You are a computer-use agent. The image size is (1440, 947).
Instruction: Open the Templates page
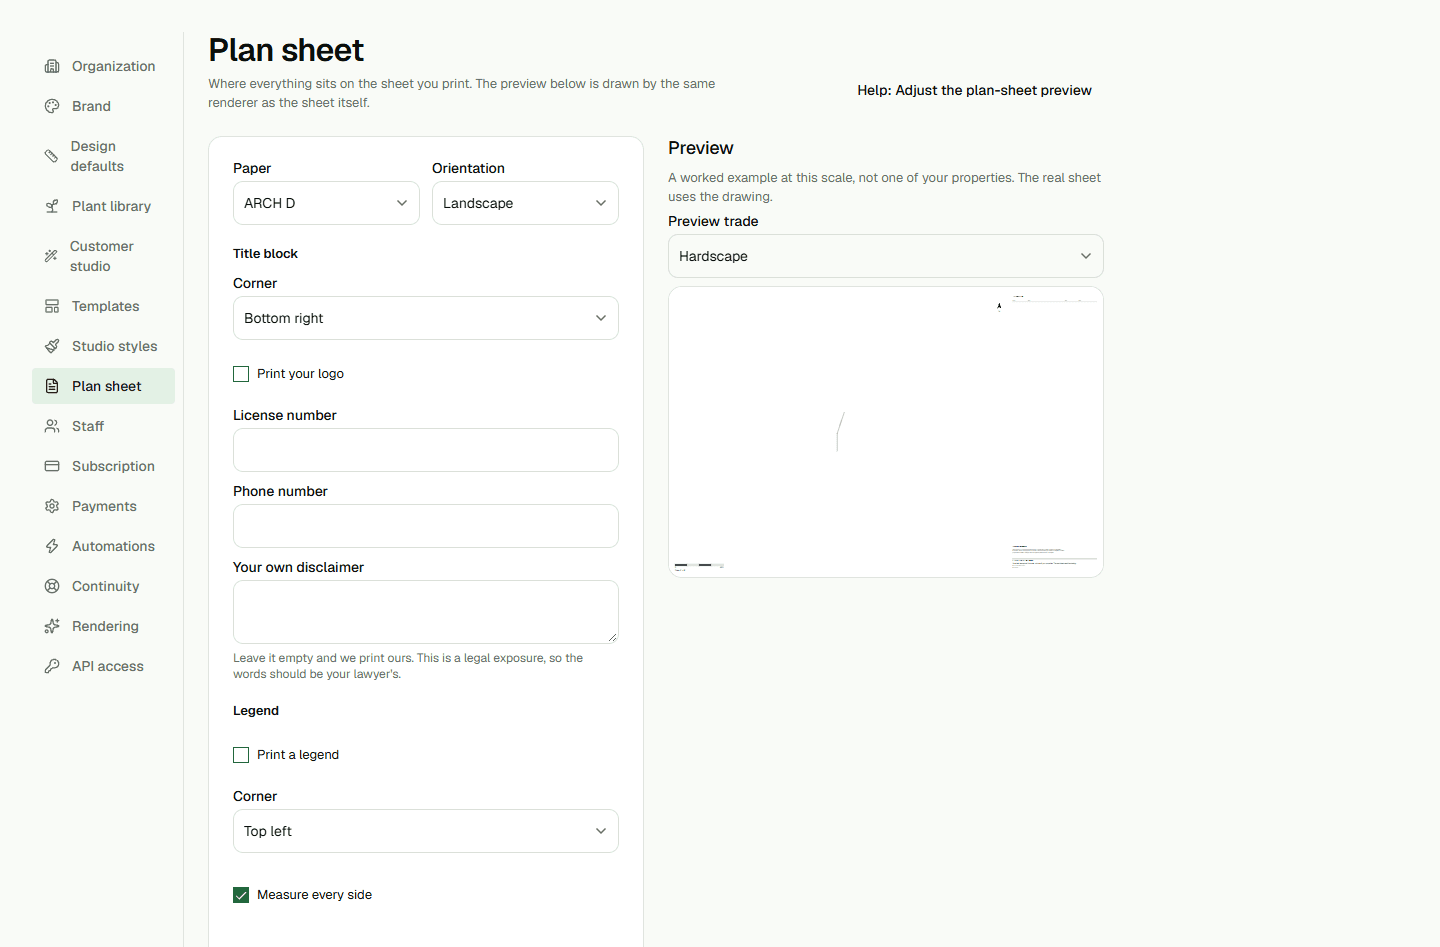coord(103,306)
